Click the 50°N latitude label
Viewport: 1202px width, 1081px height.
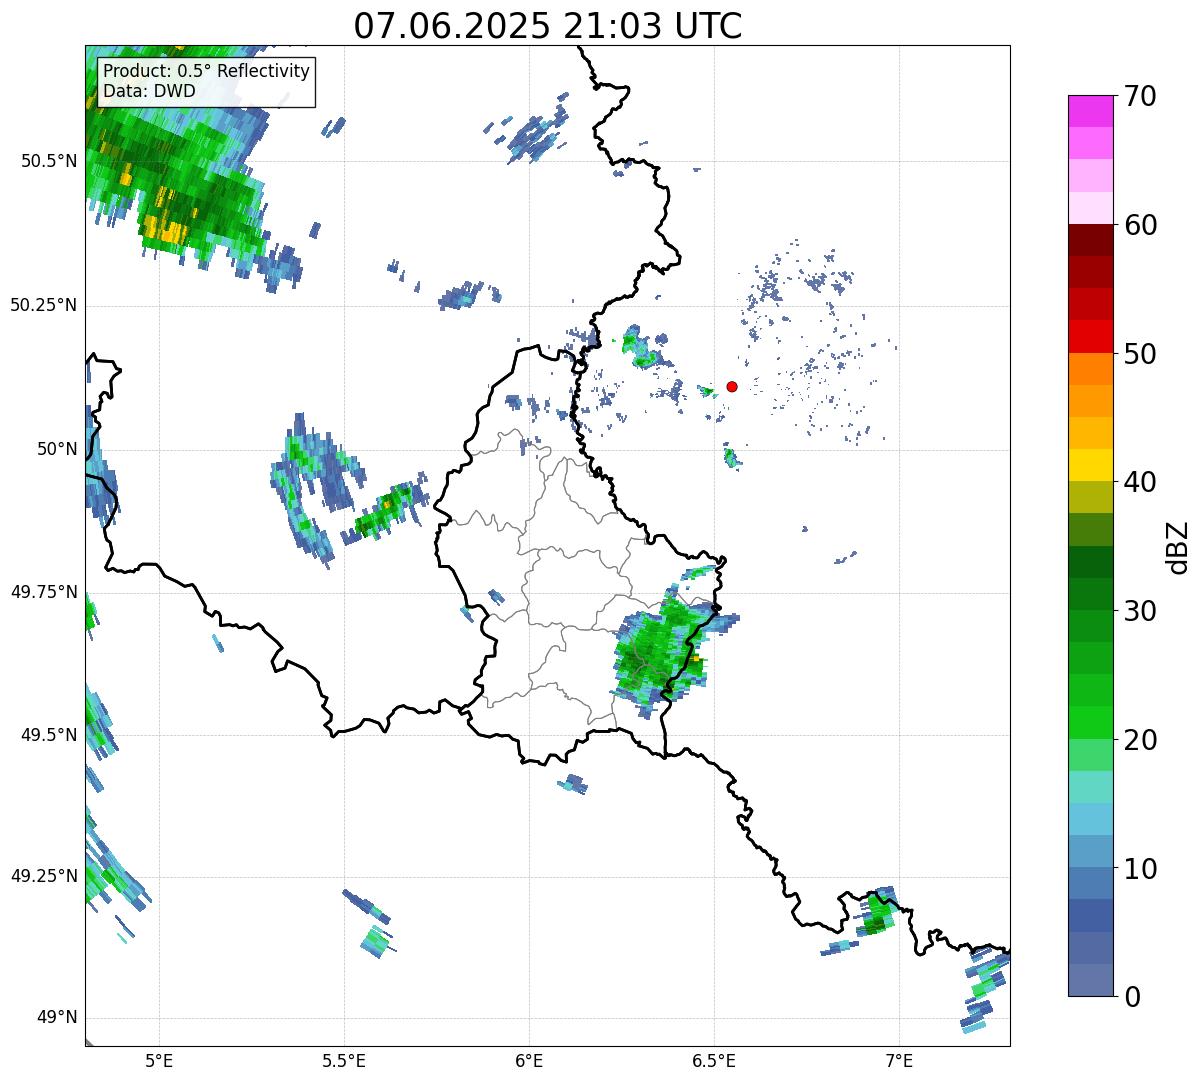(57, 449)
